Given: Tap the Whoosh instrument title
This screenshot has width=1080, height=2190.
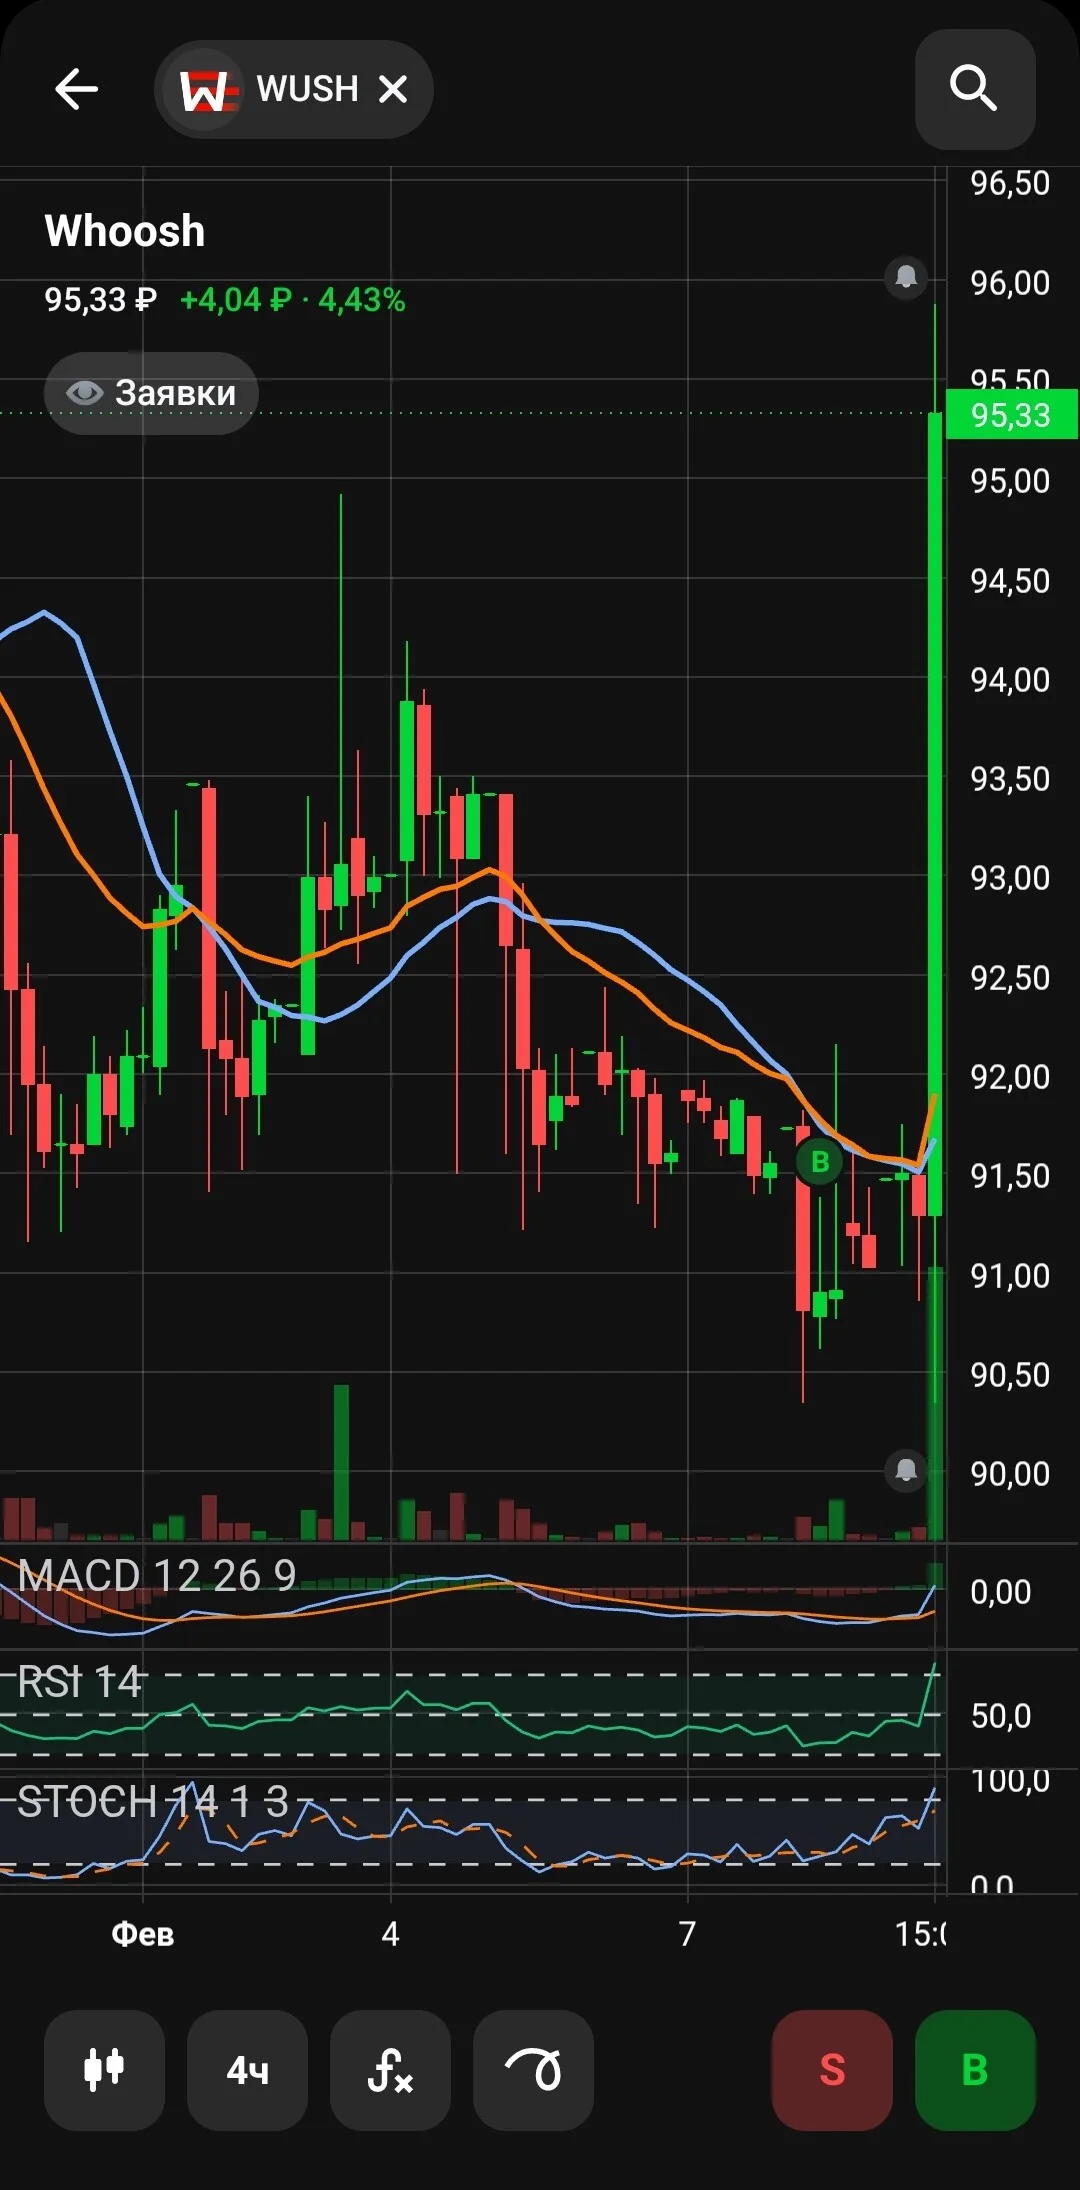Looking at the screenshot, I should tap(125, 231).
